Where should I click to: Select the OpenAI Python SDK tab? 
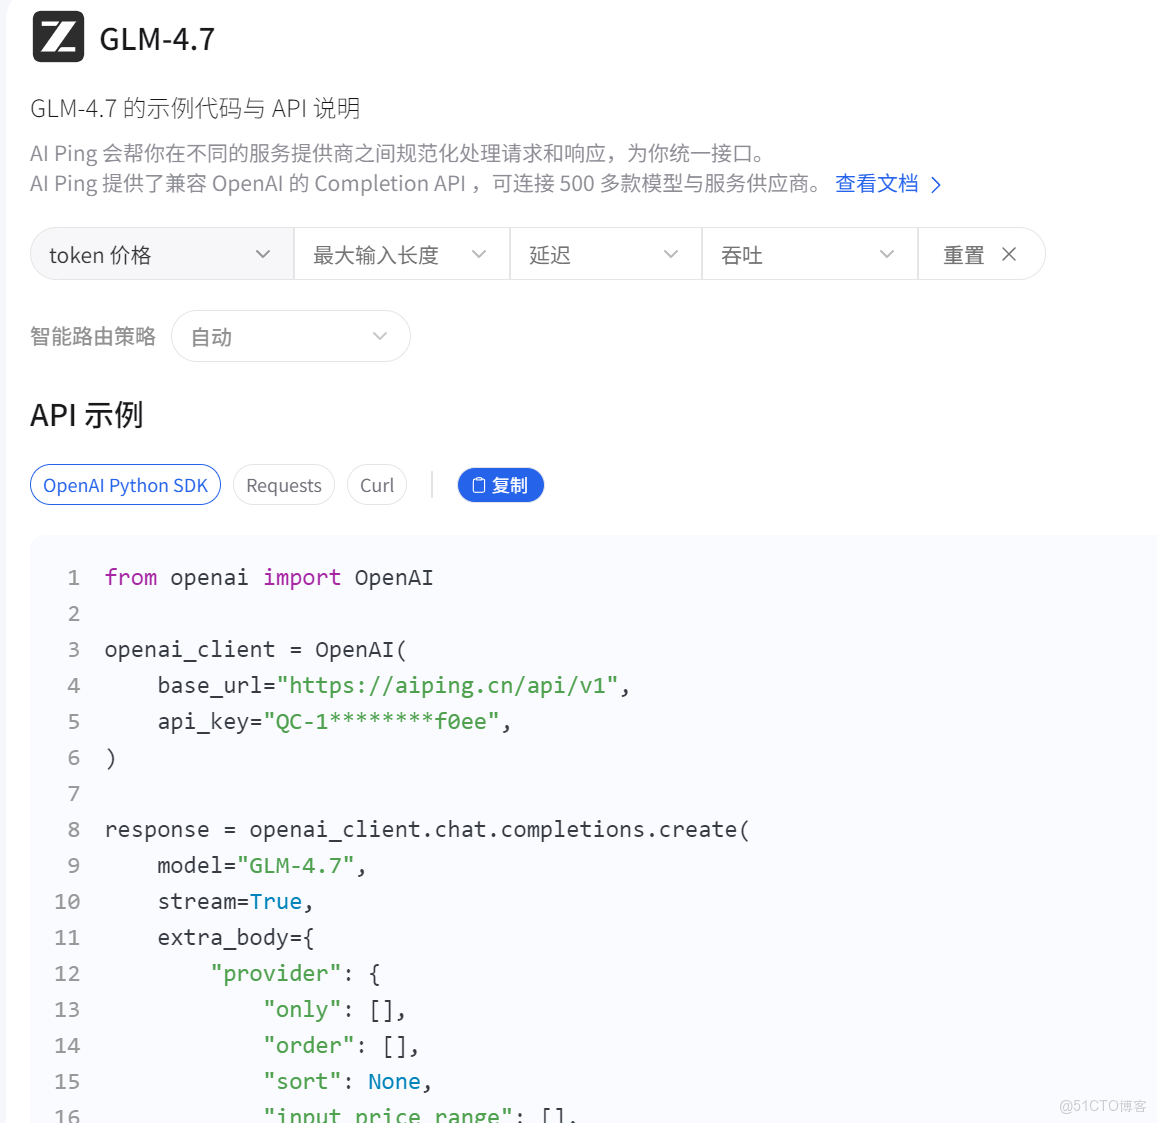[x=125, y=486]
